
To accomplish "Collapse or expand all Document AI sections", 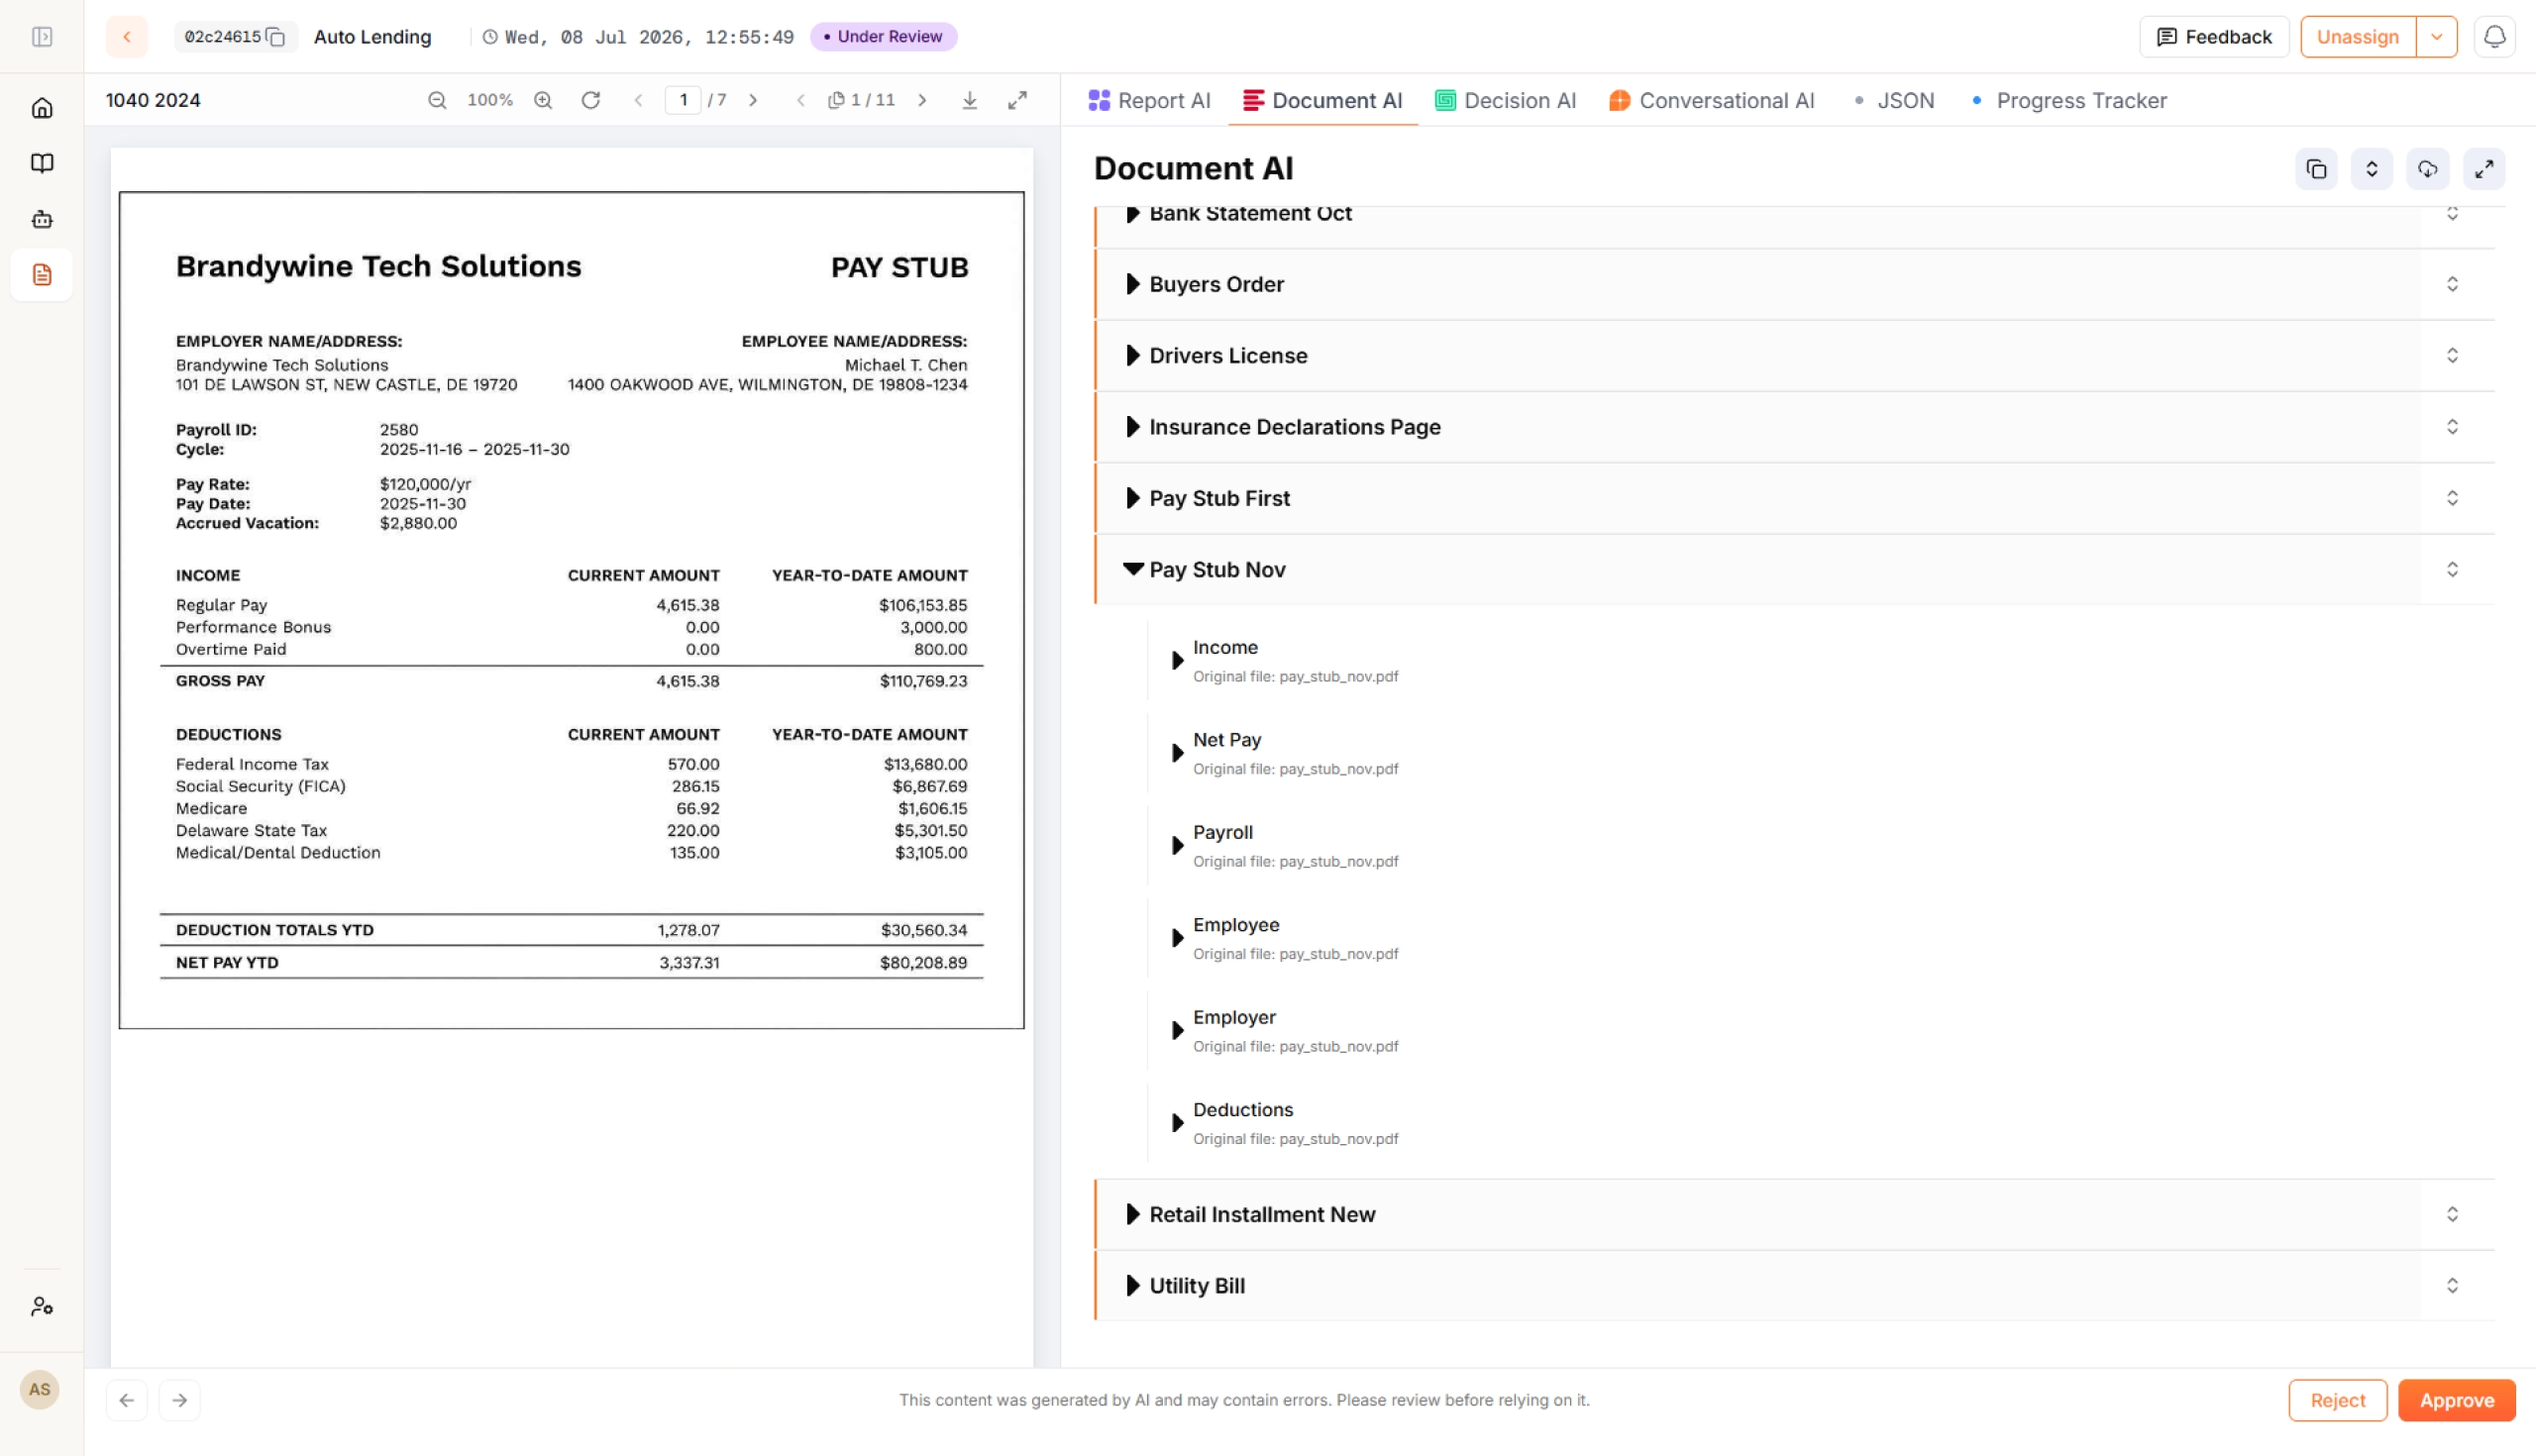I will coord(2372,169).
